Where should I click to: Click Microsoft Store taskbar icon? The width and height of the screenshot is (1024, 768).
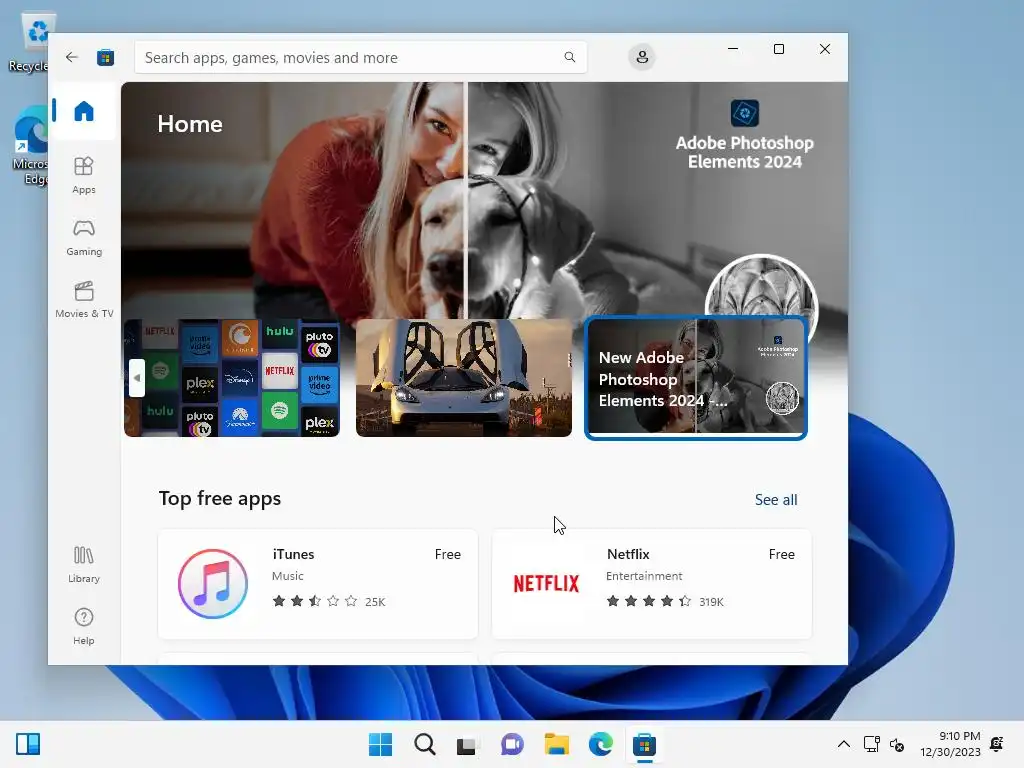(644, 744)
